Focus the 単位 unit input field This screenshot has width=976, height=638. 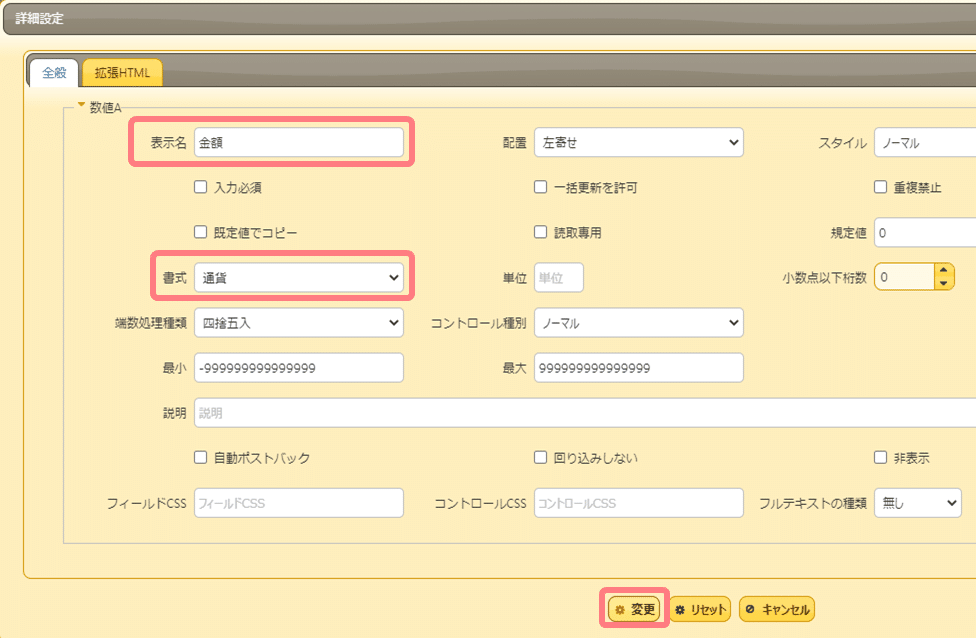pyautogui.click(x=559, y=278)
